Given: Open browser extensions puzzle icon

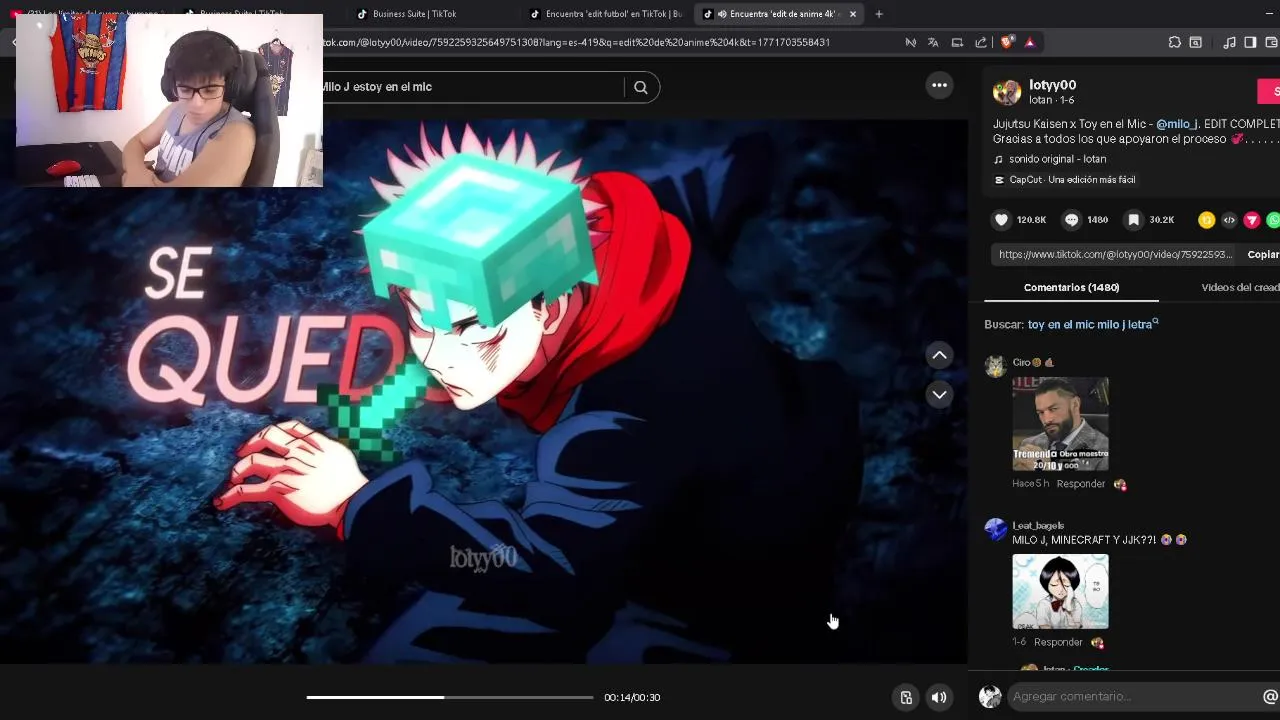Looking at the screenshot, I should pyautogui.click(x=1174, y=42).
